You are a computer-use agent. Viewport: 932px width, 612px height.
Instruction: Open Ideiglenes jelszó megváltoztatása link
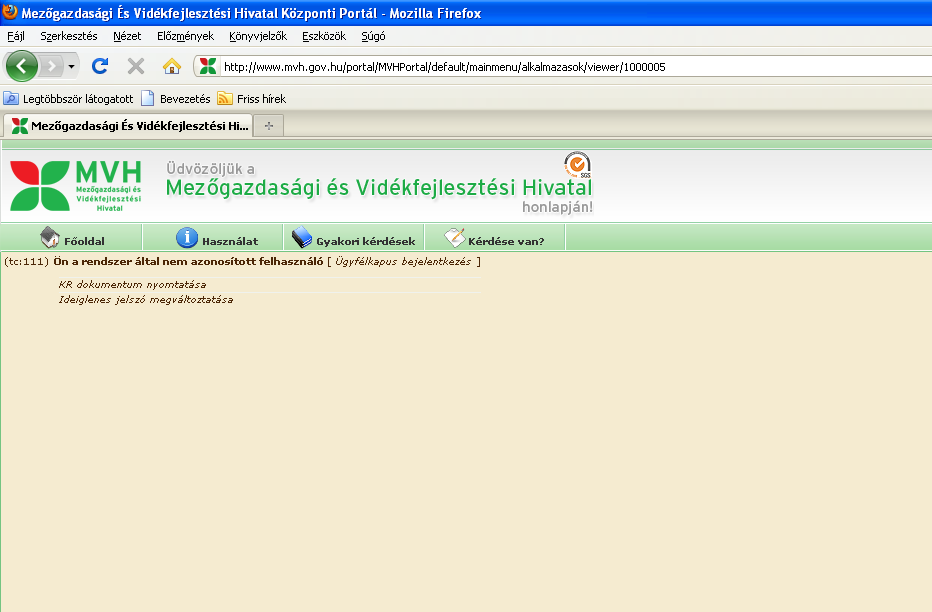coord(146,299)
